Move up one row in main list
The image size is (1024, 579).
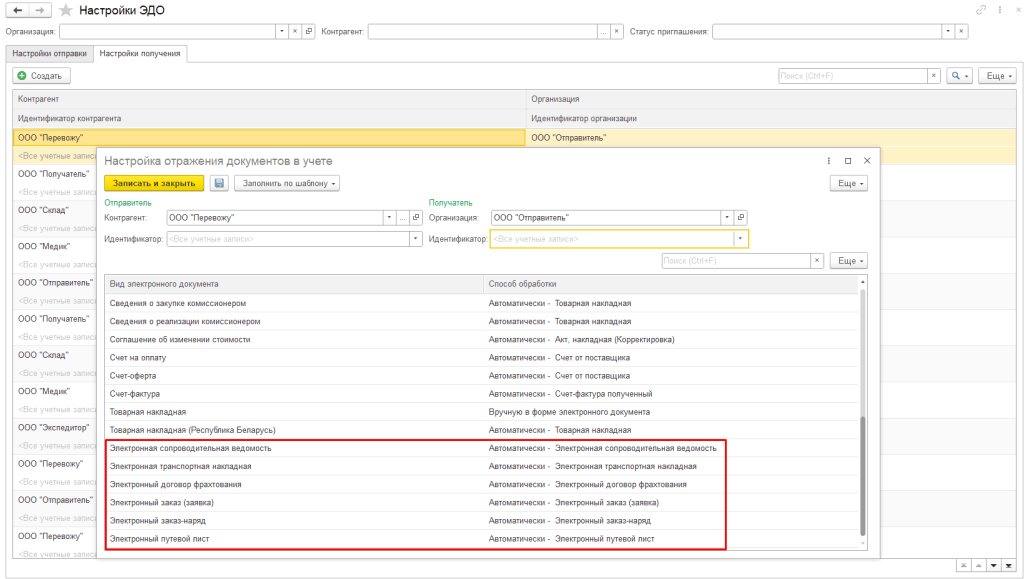pos(978,565)
